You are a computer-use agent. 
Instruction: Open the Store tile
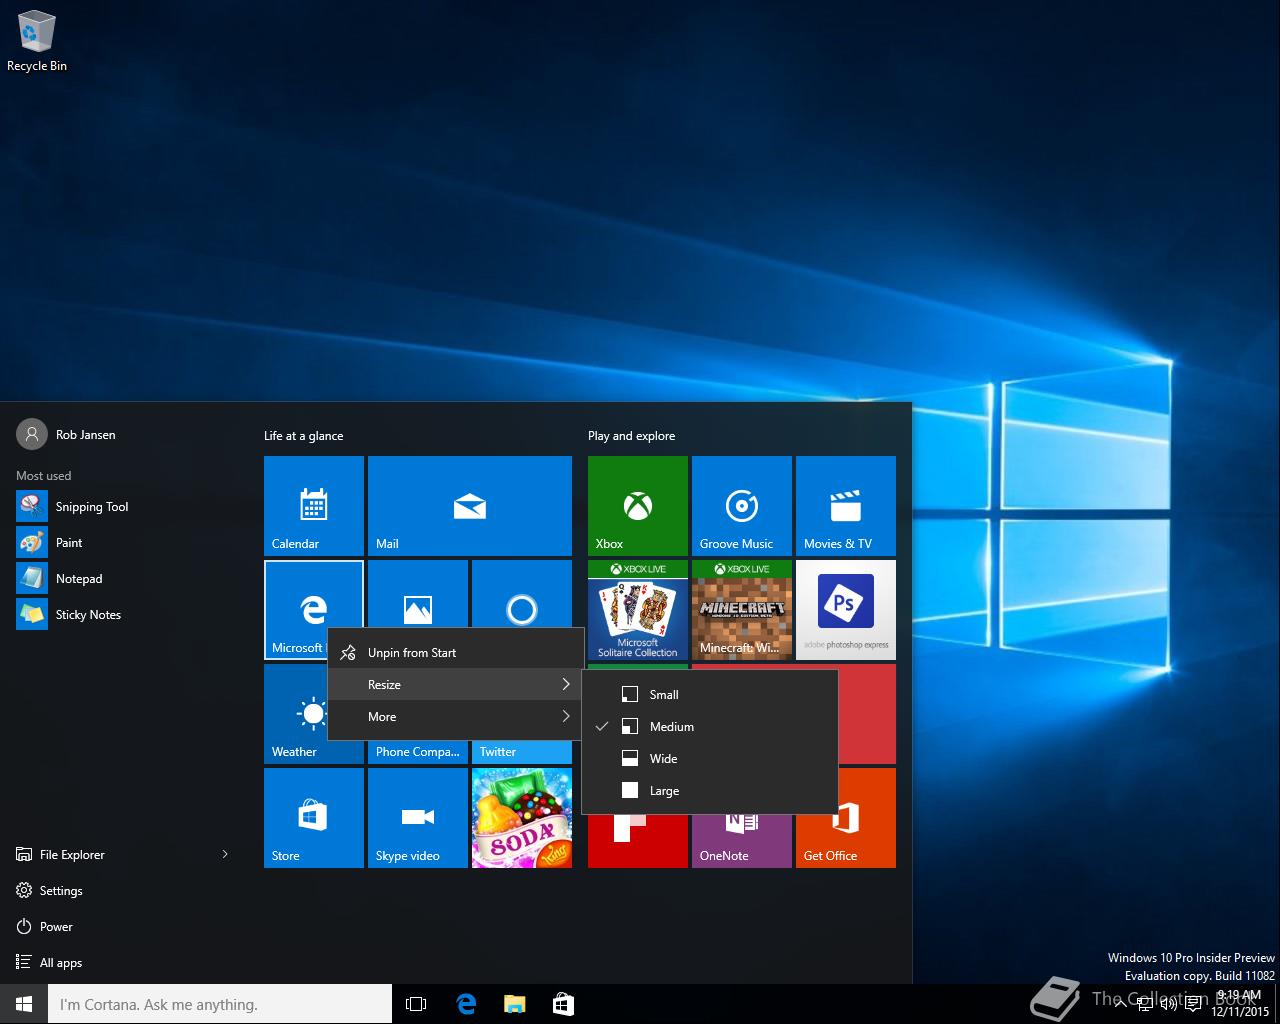pos(314,818)
